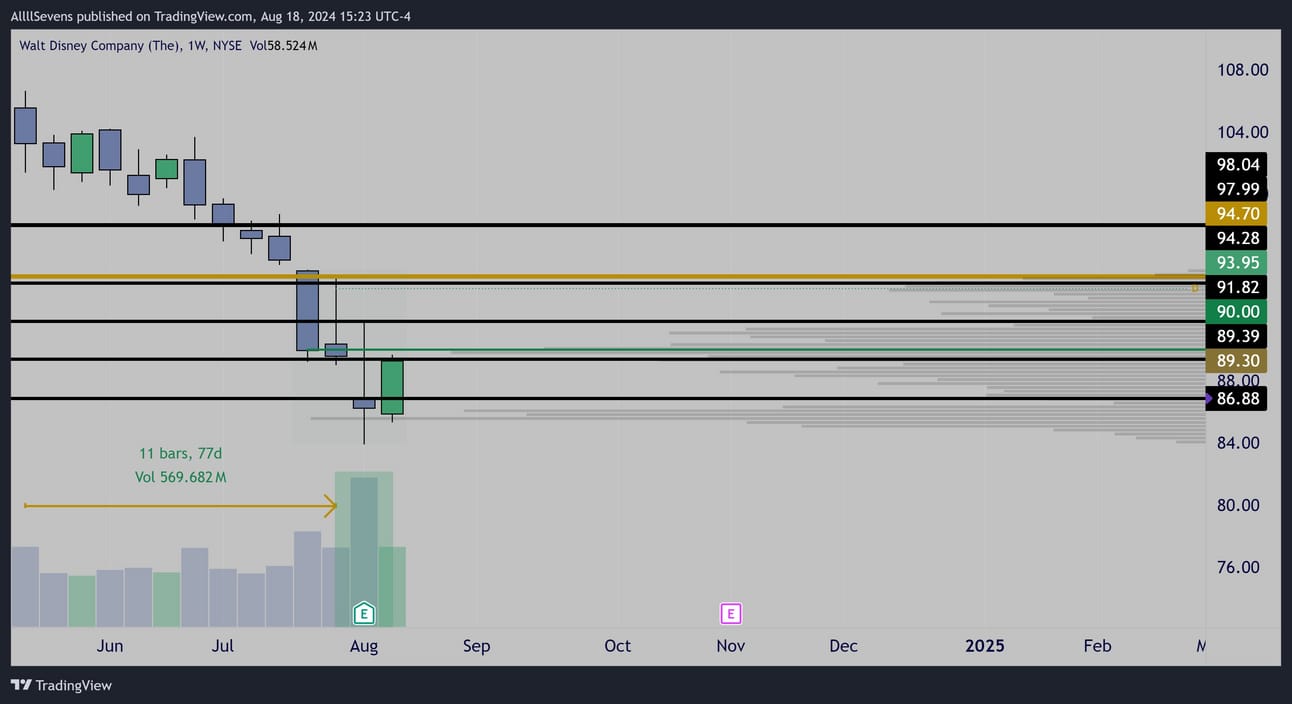The width and height of the screenshot is (1292, 704).
Task: Click the first blue candle at far left
Action: pyautogui.click(x=25, y=126)
